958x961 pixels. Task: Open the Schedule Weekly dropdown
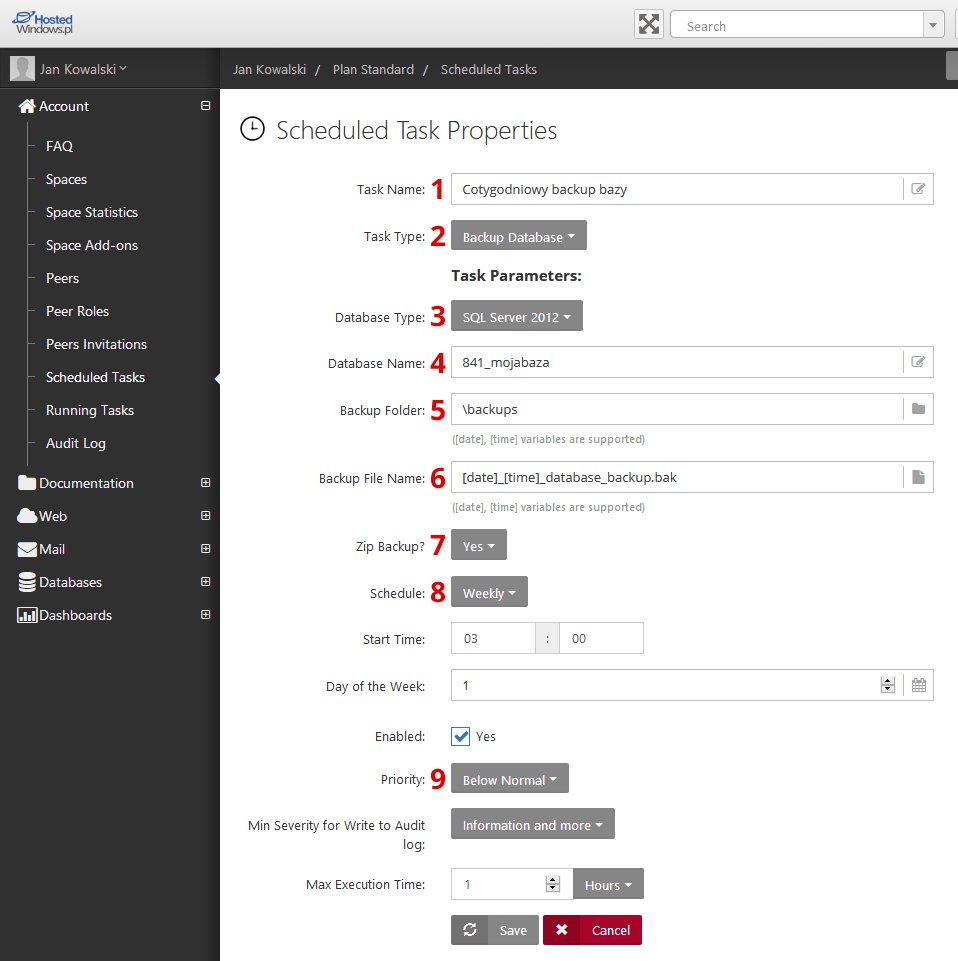point(489,591)
